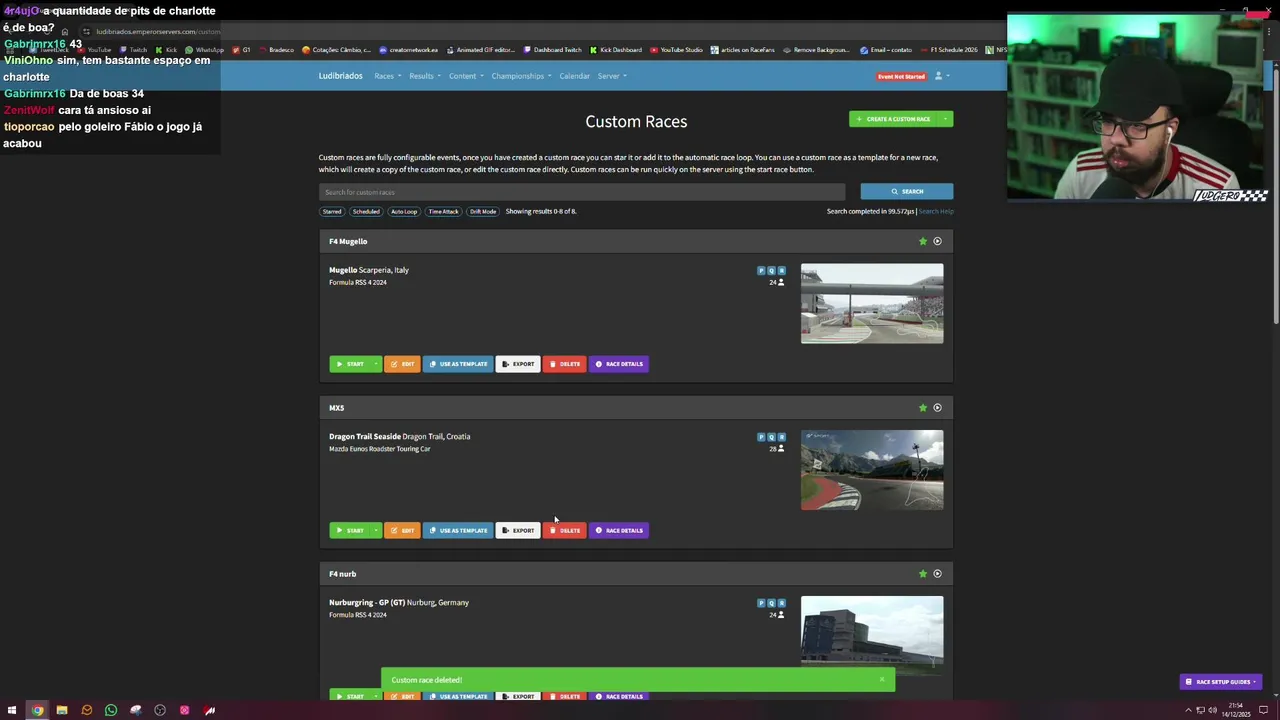This screenshot has height=720, width=1280.
Task: Toggle the Starred filter
Action: point(332,211)
